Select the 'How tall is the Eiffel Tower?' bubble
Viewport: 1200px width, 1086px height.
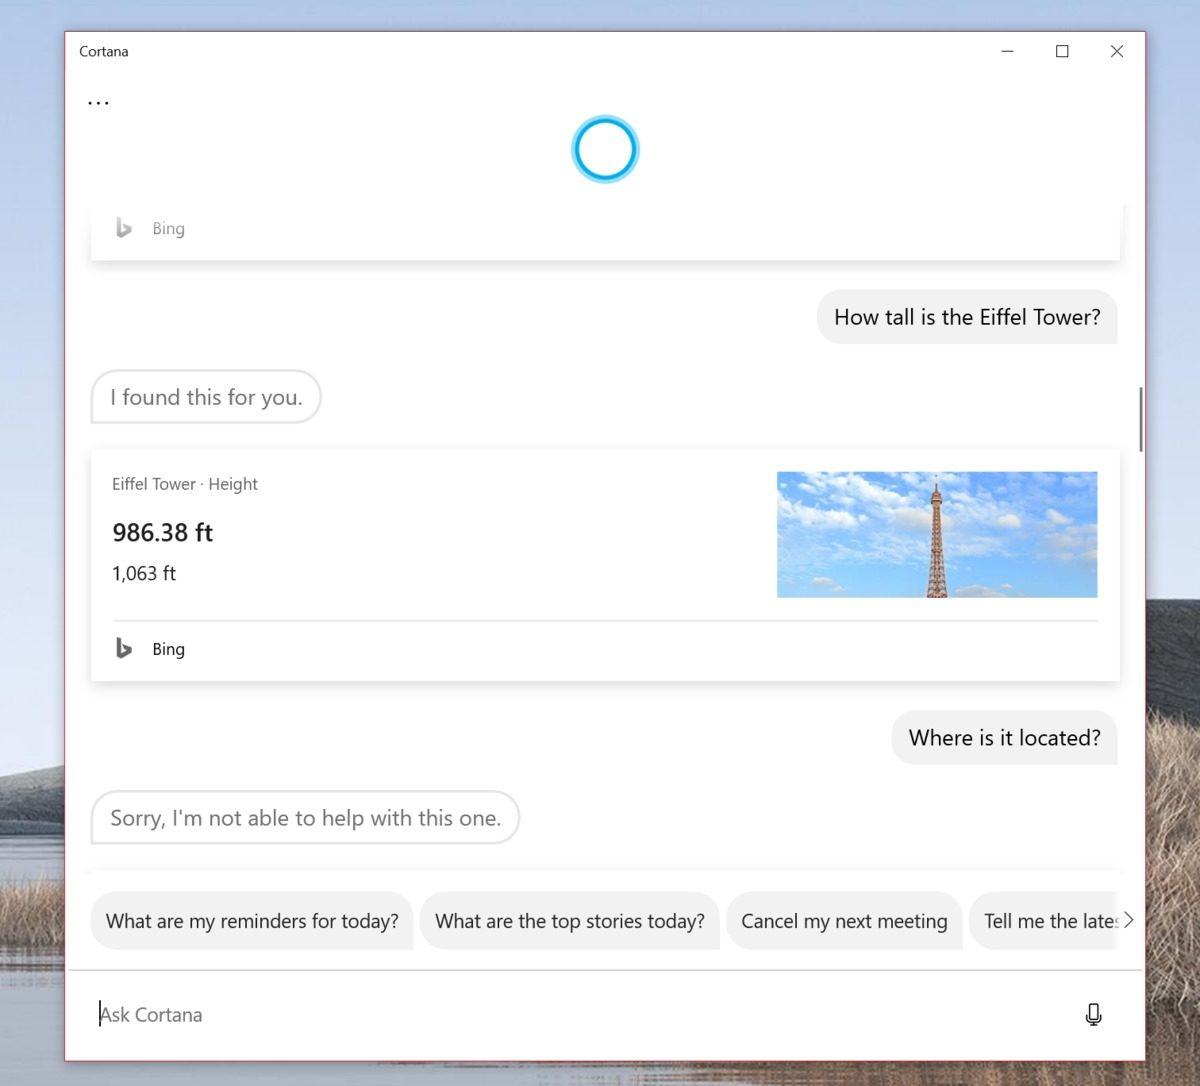click(966, 317)
